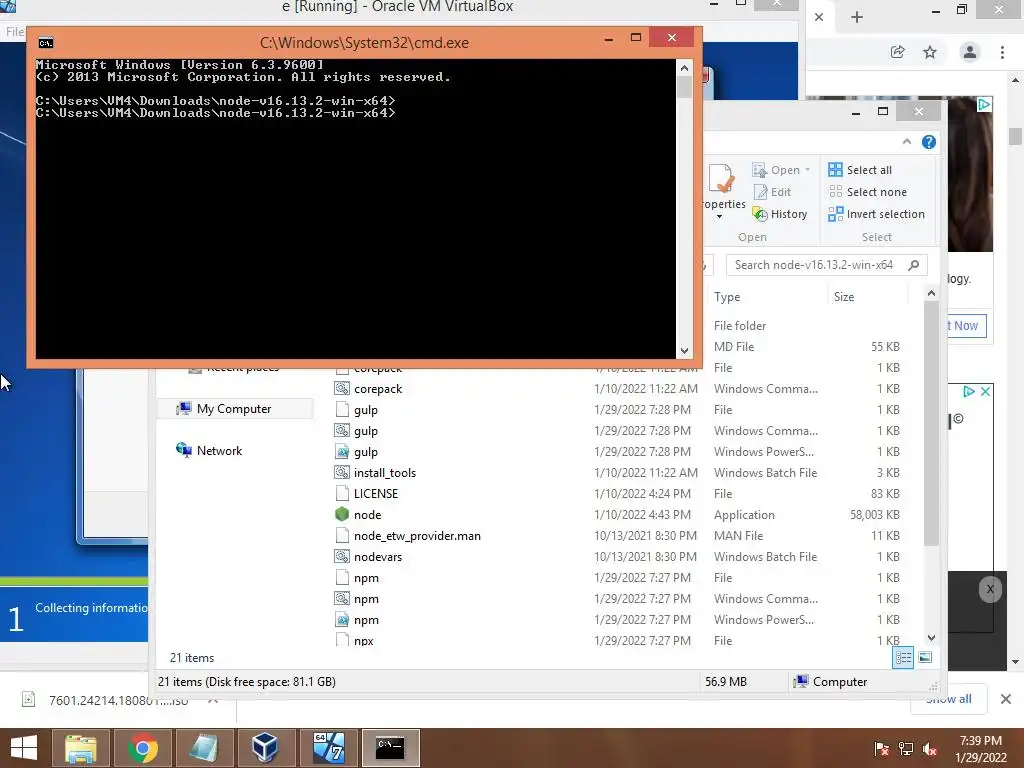Viewport: 1024px width, 768px height.
Task: Select the gulp Windows PowerShell file
Action: (x=366, y=452)
